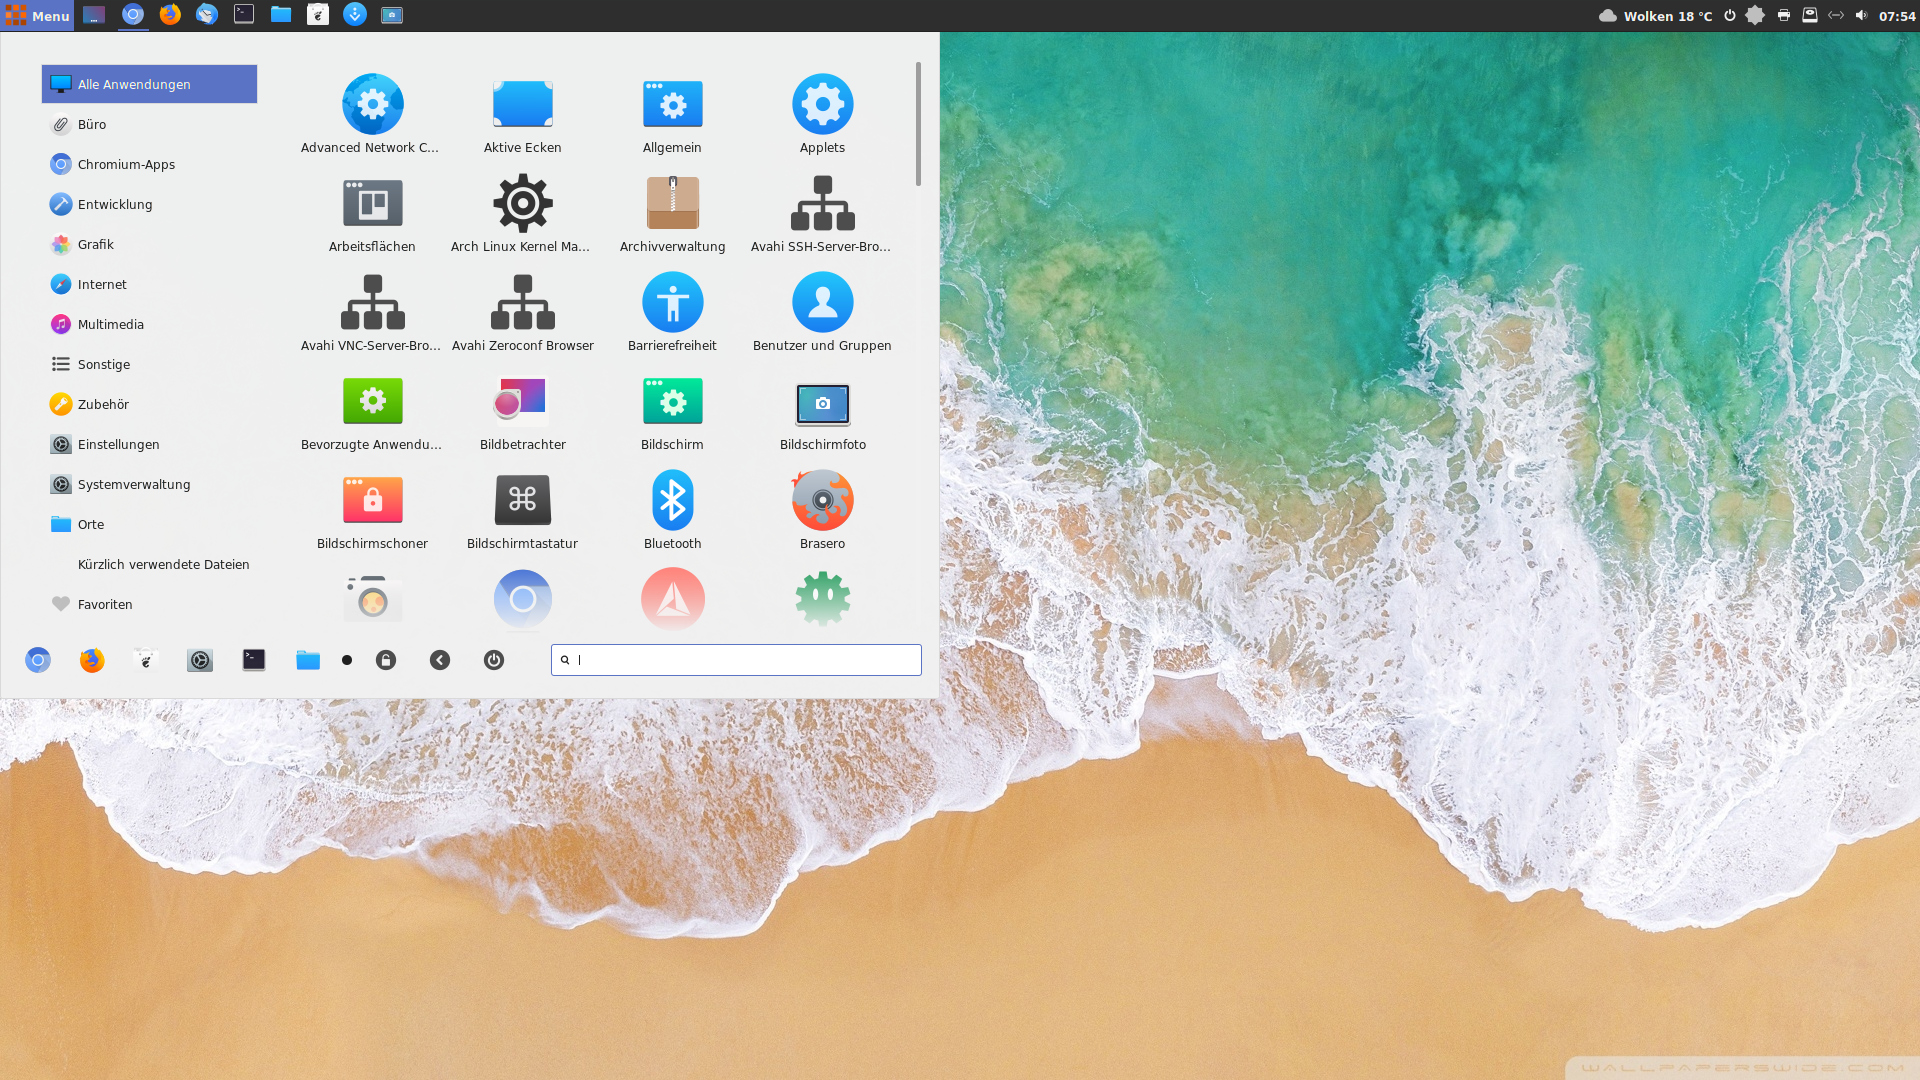This screenshot has height=1080, width=1920.
Task: Click the volume icon in system tray
Action: pyautogui.click(x=1861, y=15)
